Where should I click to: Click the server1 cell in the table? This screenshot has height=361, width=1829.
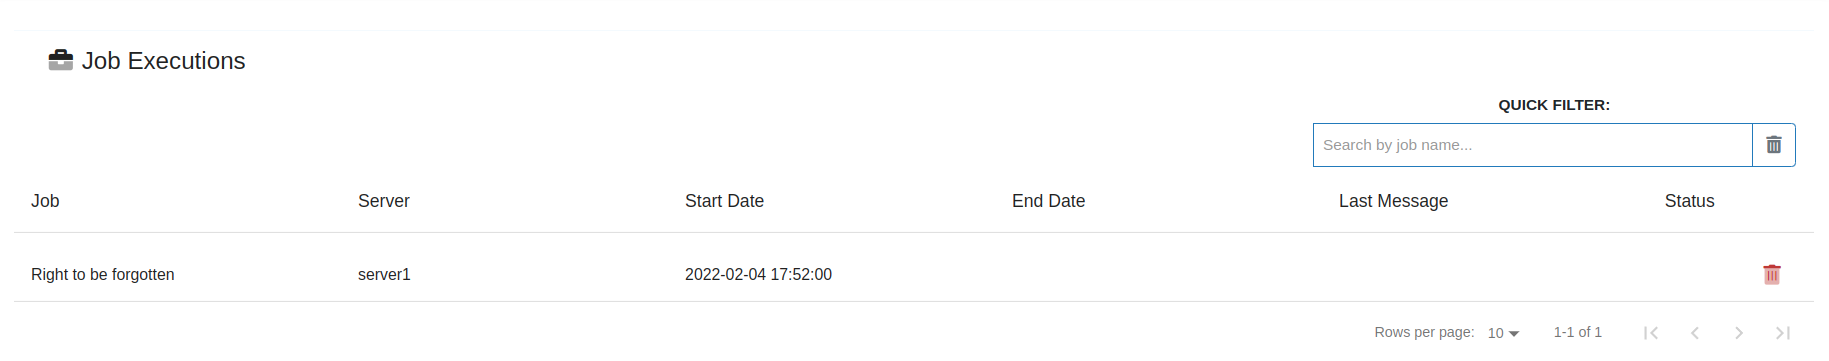pyautogui.click(x=384, y=274)
